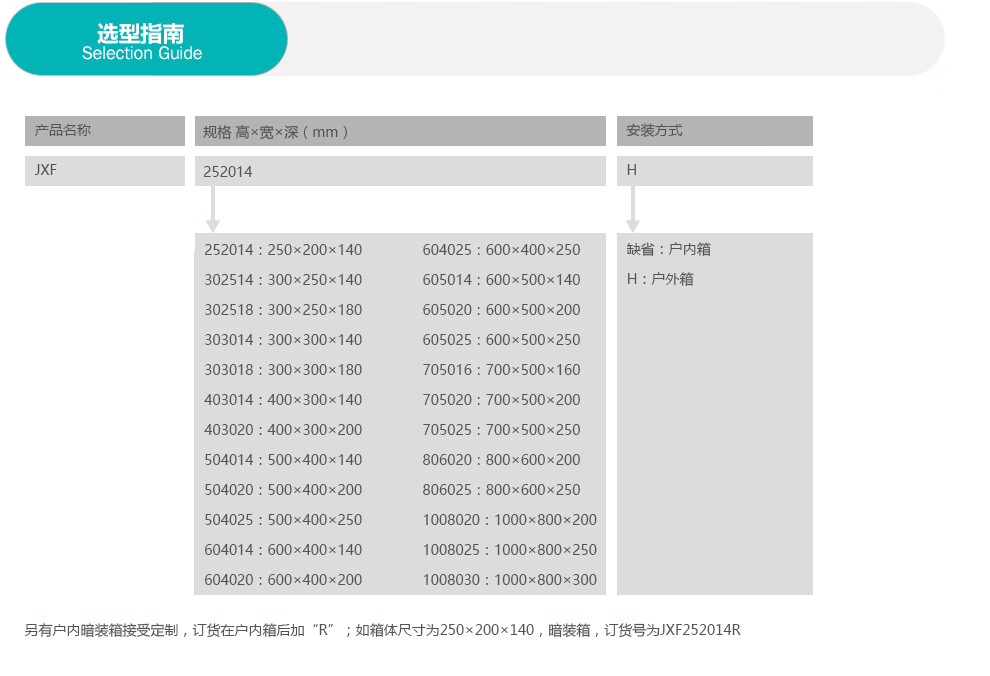Select the 504025：500×400×250 entry
Screen dimensions: 990x676
tap(283, 519)
